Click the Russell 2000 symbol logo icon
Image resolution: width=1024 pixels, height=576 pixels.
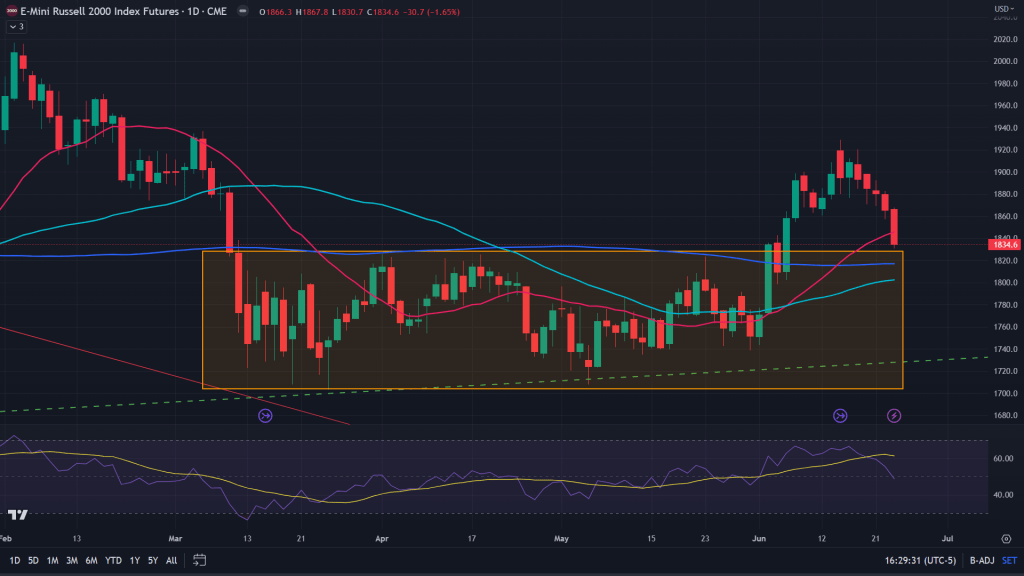[9, 11]
